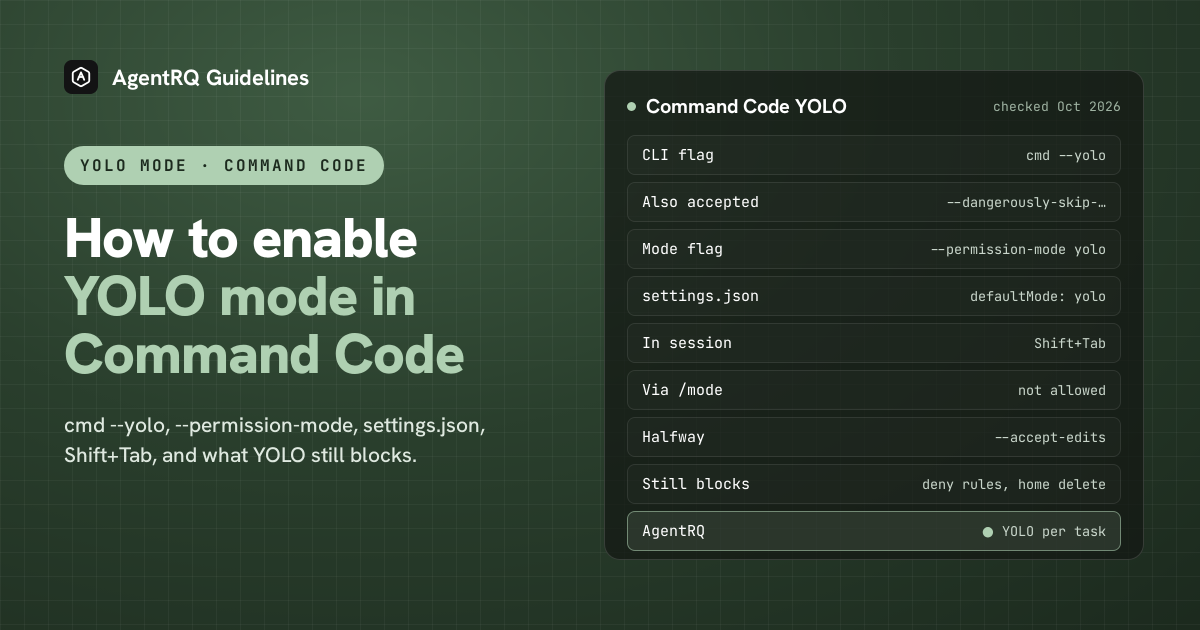Select the Also accepted row label
This screenshot has height=630, width=1200.
click(x=700, y=202)
